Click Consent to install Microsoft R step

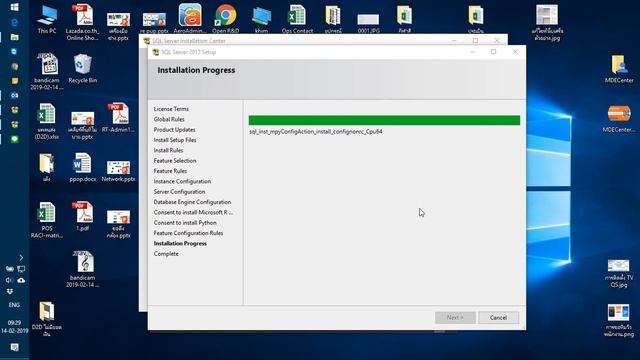click(x=193, y=212)
